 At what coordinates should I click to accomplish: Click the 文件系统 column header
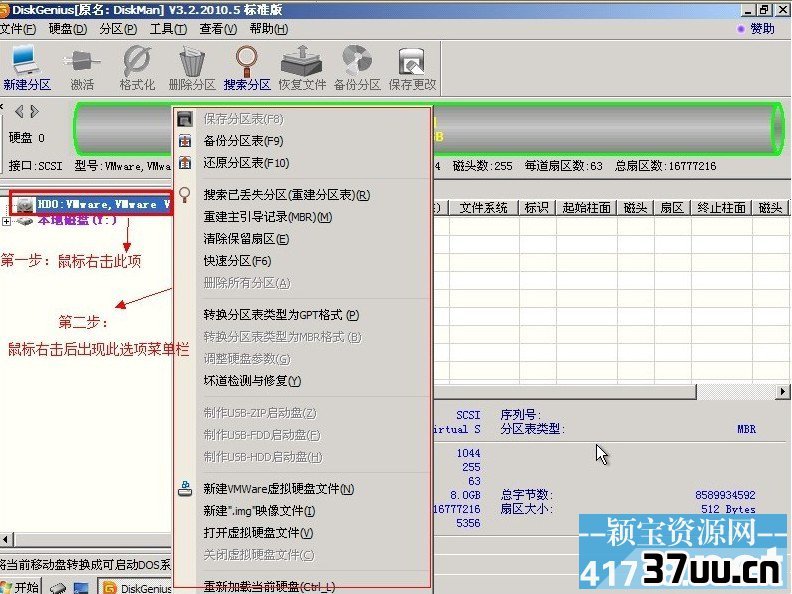pyautogui.click(x=483, y=208)
